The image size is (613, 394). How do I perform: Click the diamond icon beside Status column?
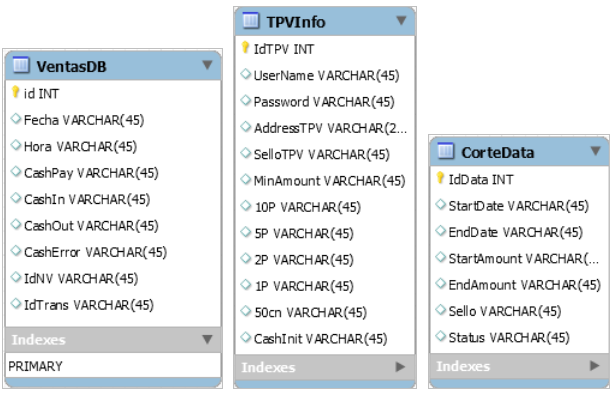441,336
